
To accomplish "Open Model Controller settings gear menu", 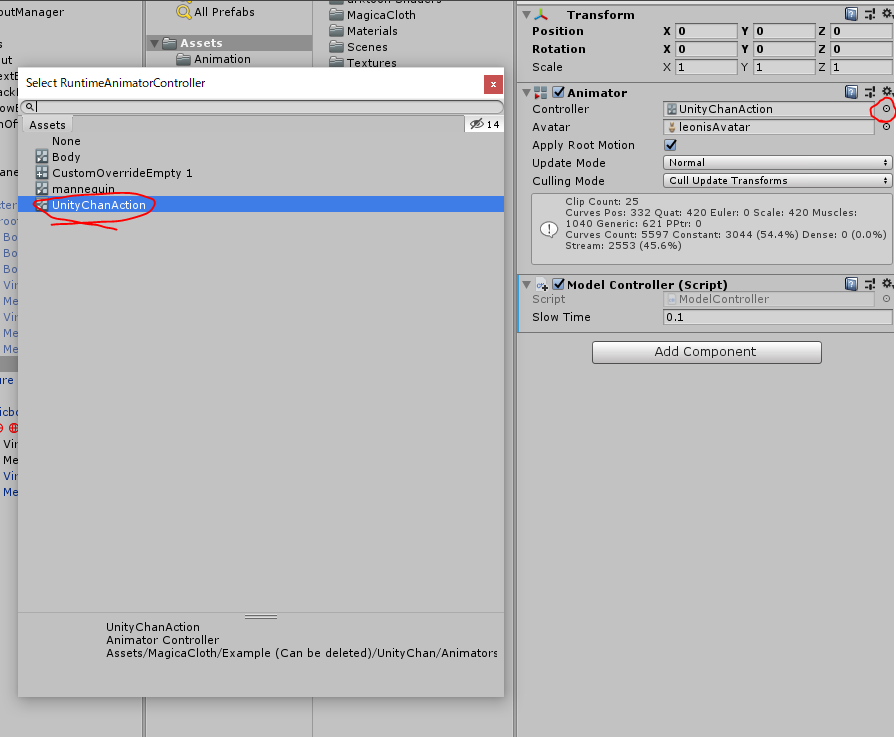I will pos(887,283).
